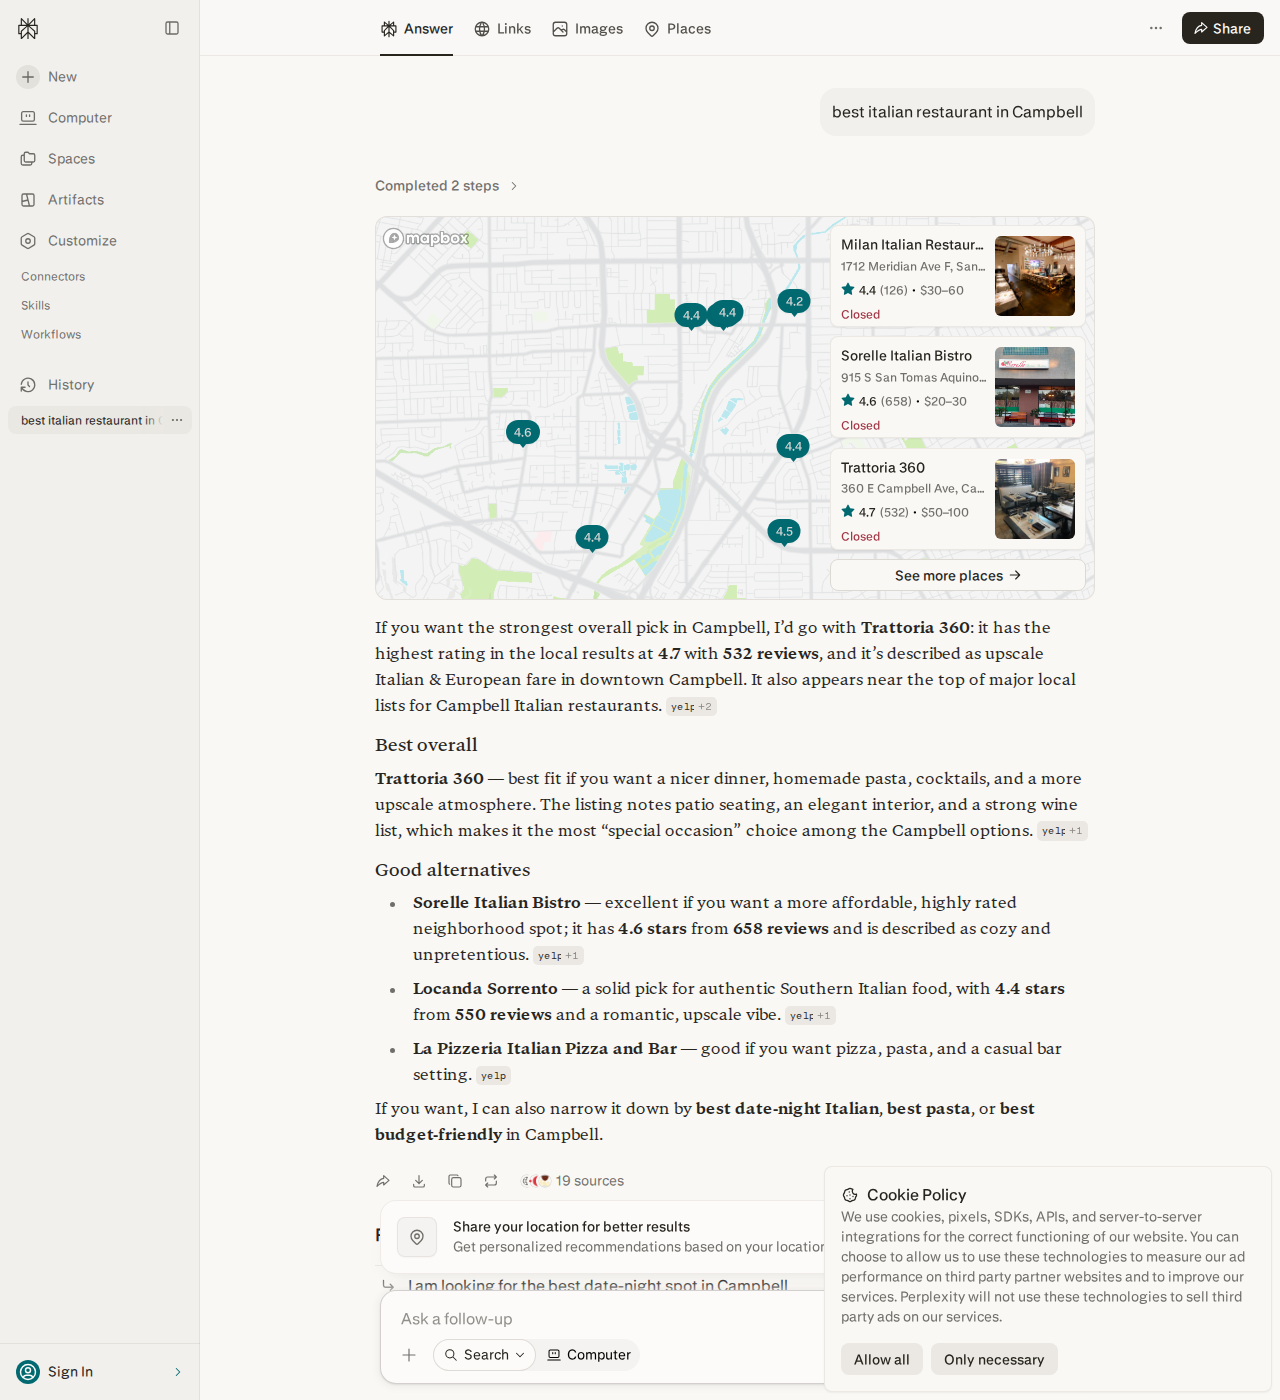
Task: Expand Completed 2 steps
Action: pyautogui.click(x=446, y=186)
